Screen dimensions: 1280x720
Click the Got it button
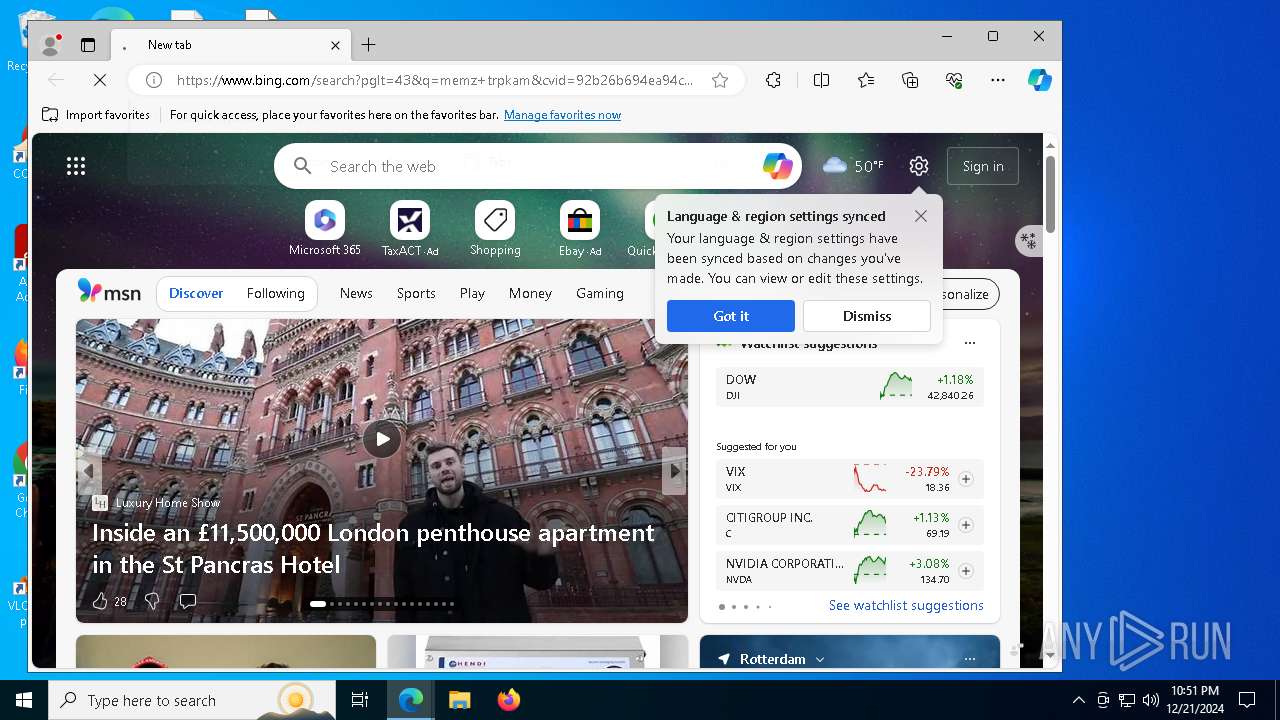[731, 316]
